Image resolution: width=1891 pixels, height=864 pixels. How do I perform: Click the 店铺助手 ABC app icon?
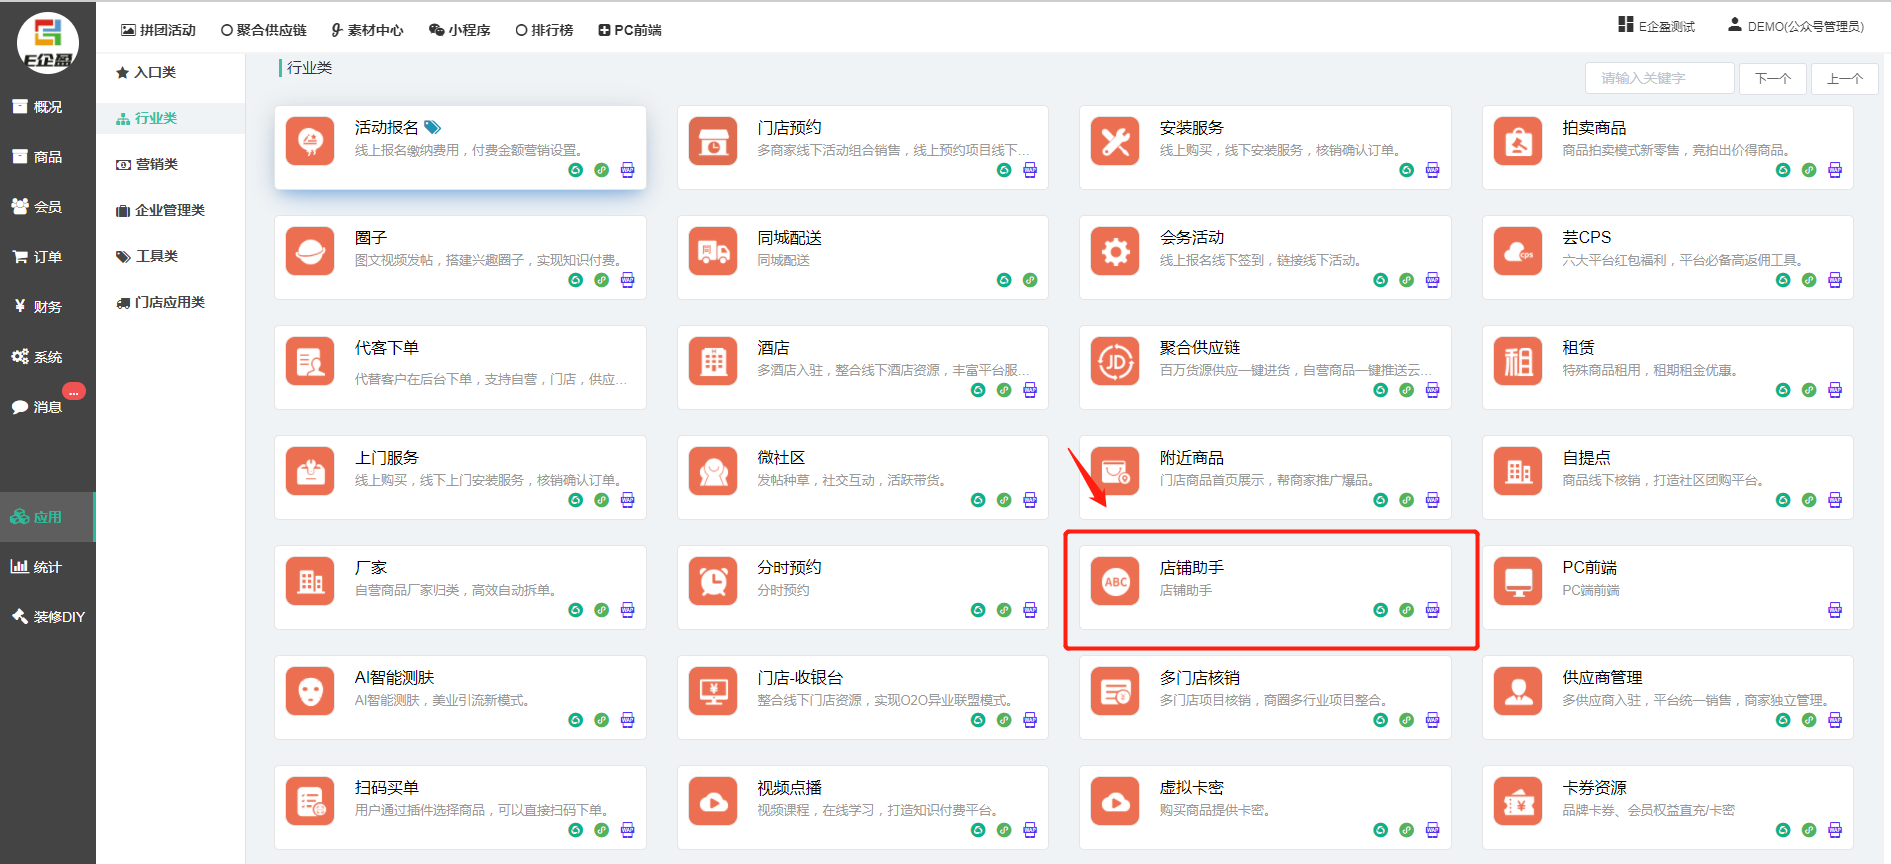tap(1115, 582)
